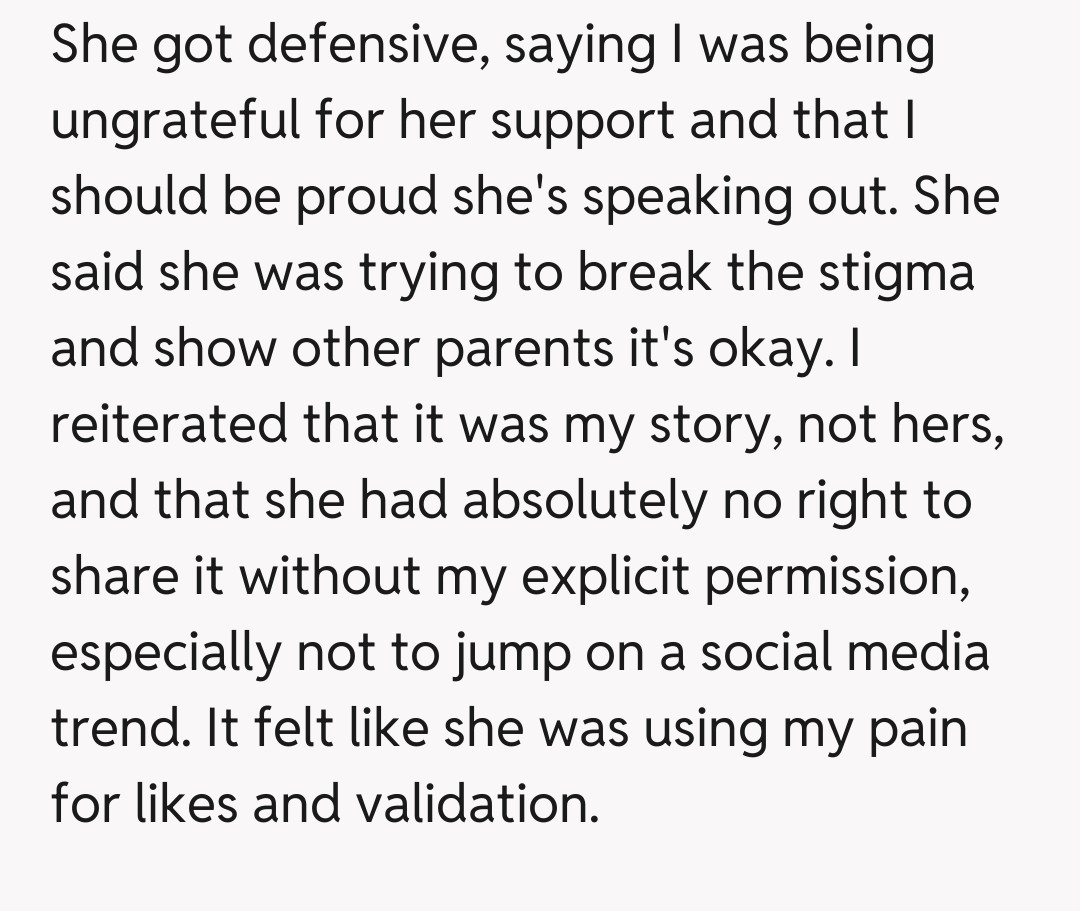Click on the word "absolutely"

point(583,500)
